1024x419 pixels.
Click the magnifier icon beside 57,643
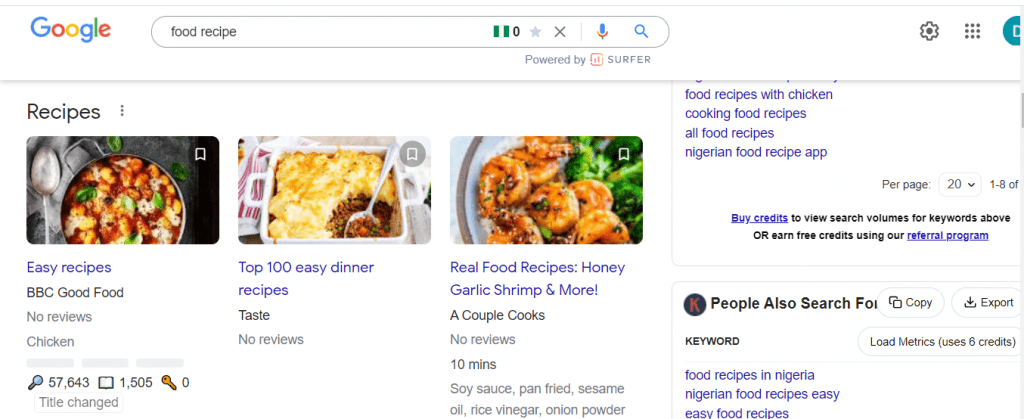(x=35, y=382)
